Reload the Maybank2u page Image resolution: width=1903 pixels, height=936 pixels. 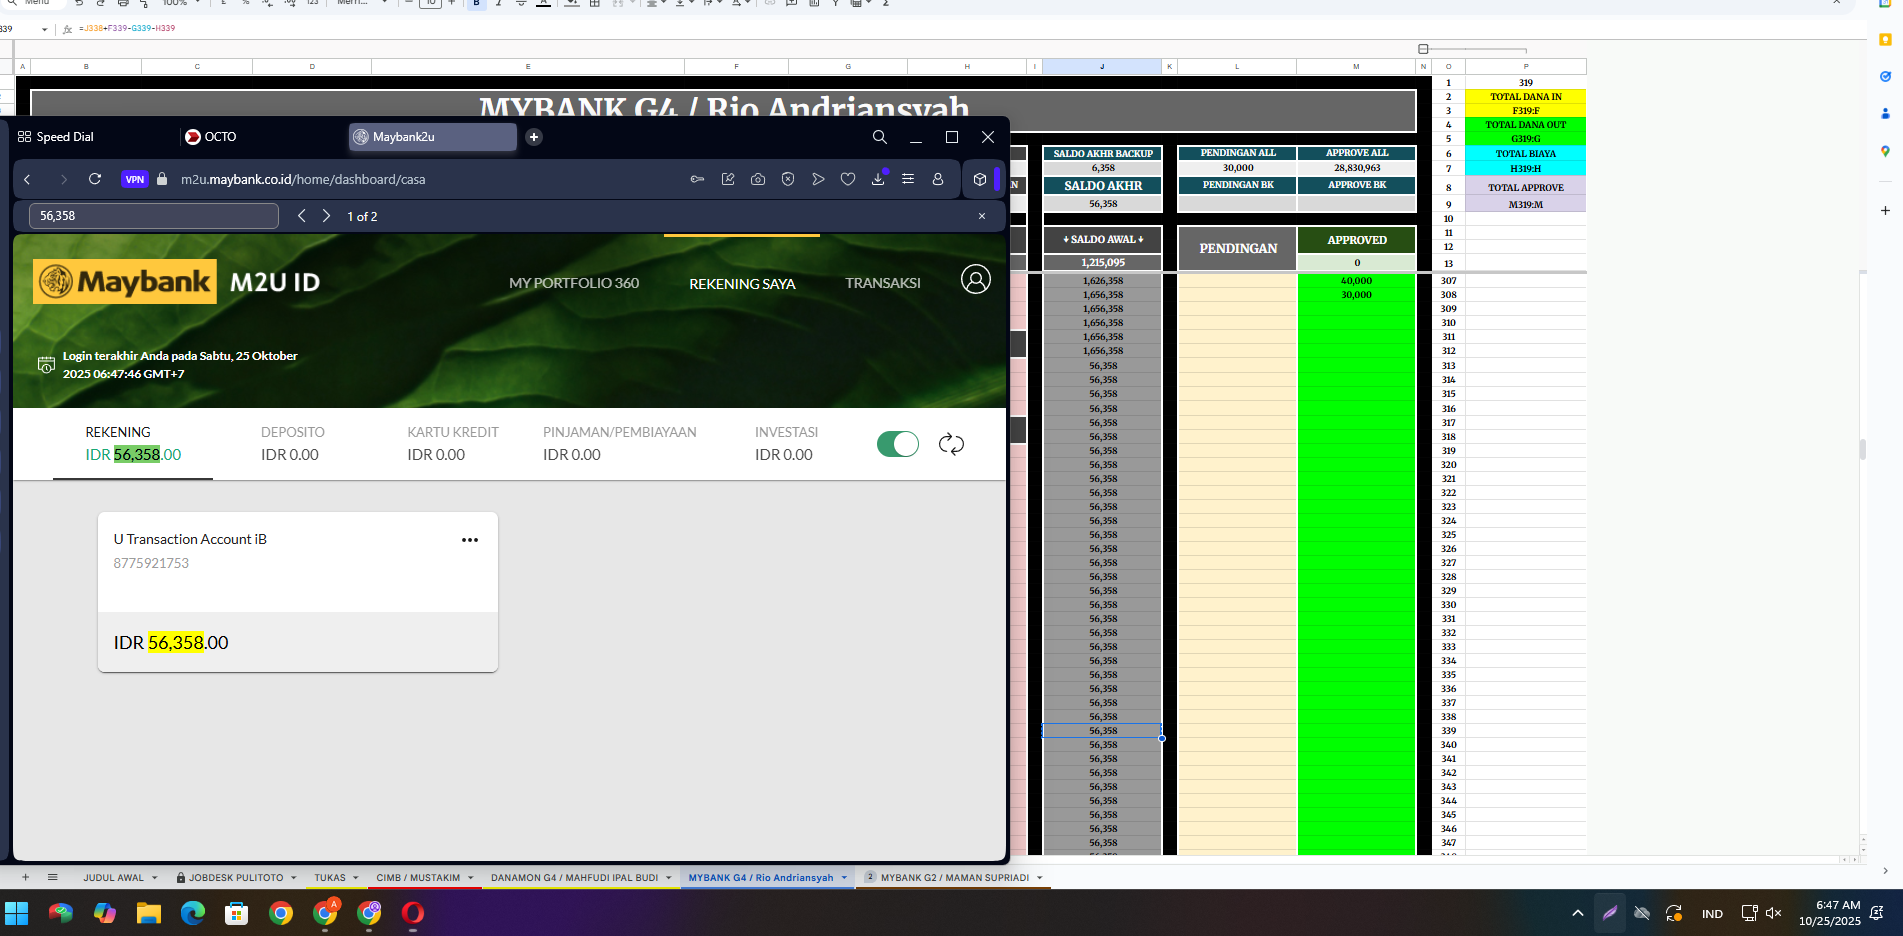pyautogui.click(x=95, y=179)
